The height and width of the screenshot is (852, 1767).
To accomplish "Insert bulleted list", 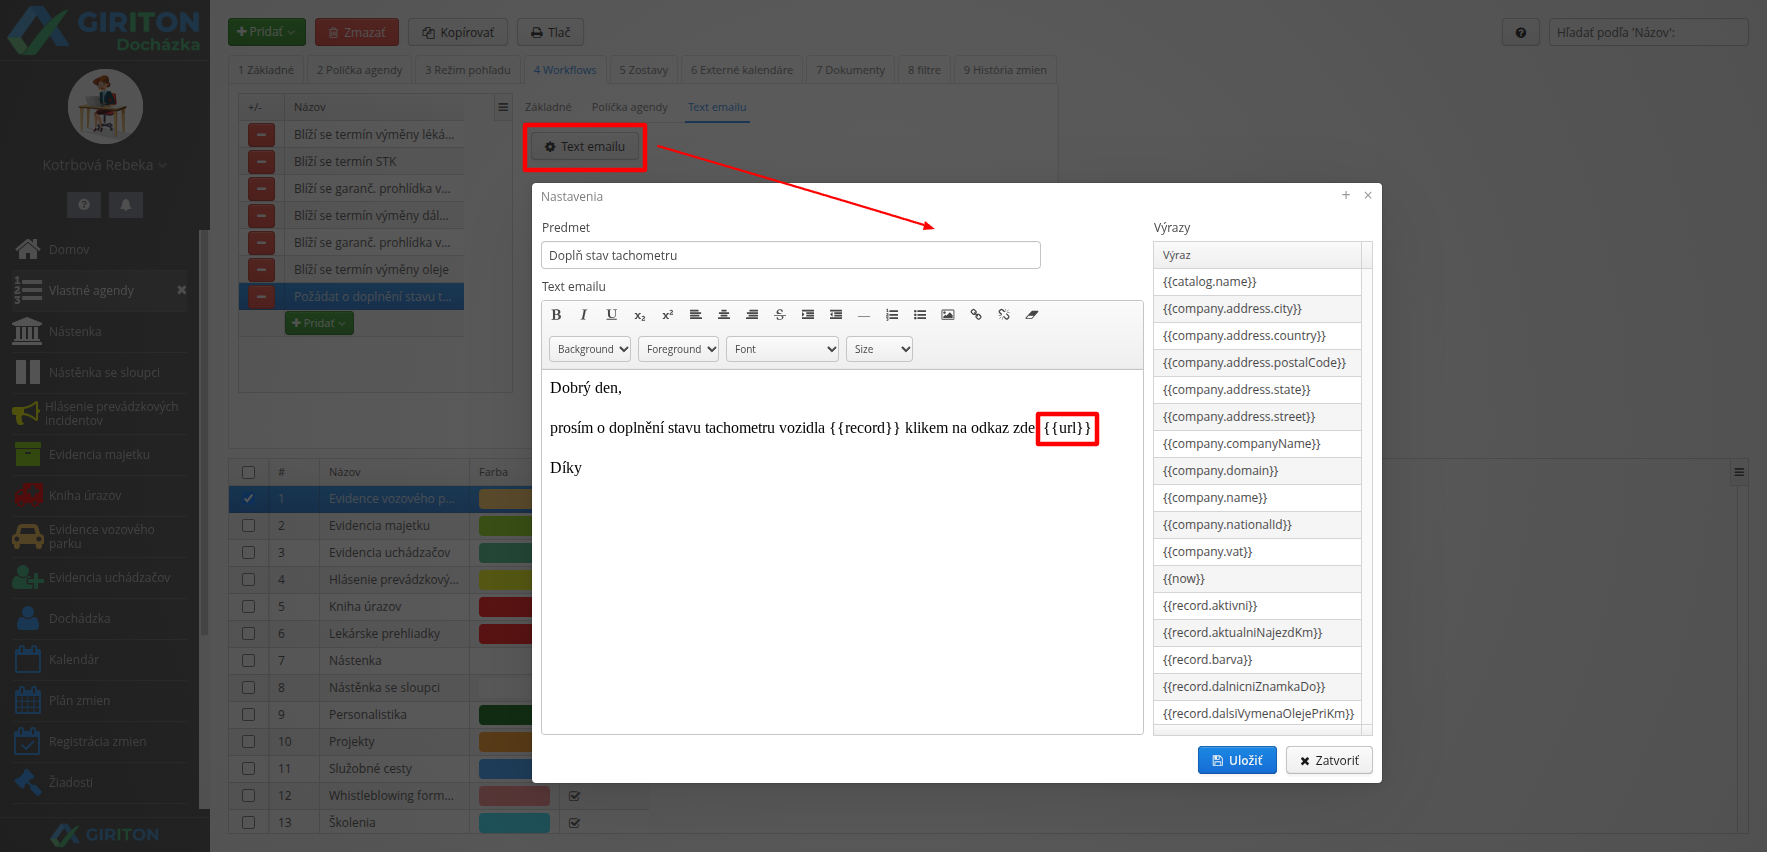I will point(920,315).
